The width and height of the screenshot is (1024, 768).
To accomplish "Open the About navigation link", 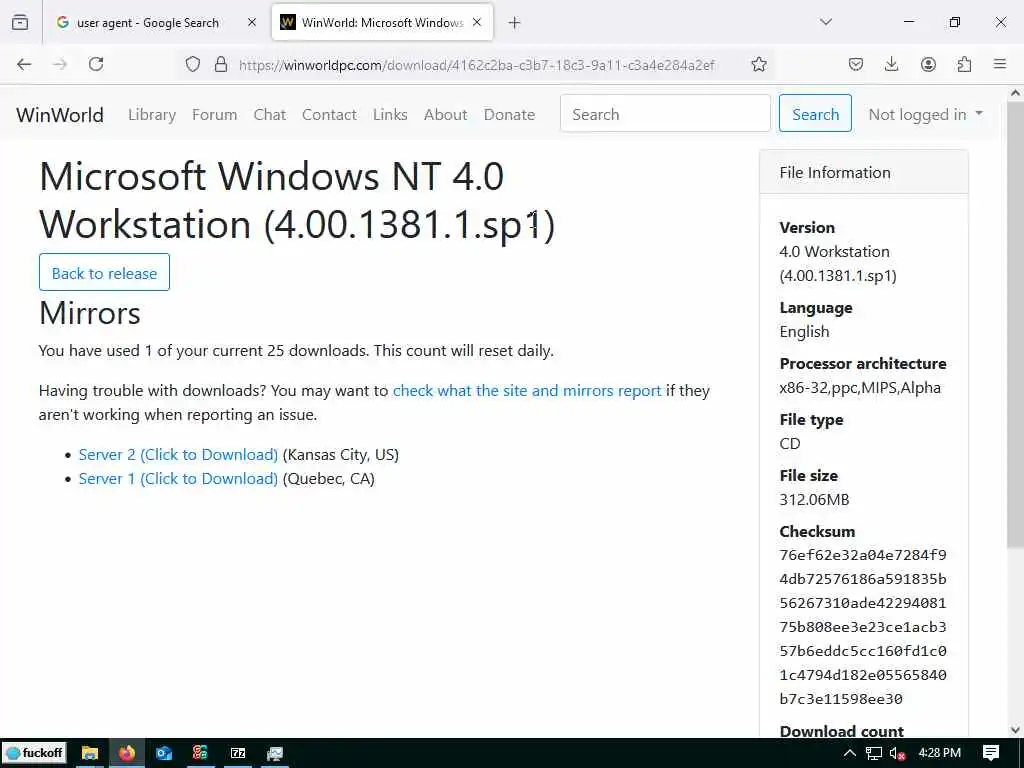I will click(x=445, y=115).
